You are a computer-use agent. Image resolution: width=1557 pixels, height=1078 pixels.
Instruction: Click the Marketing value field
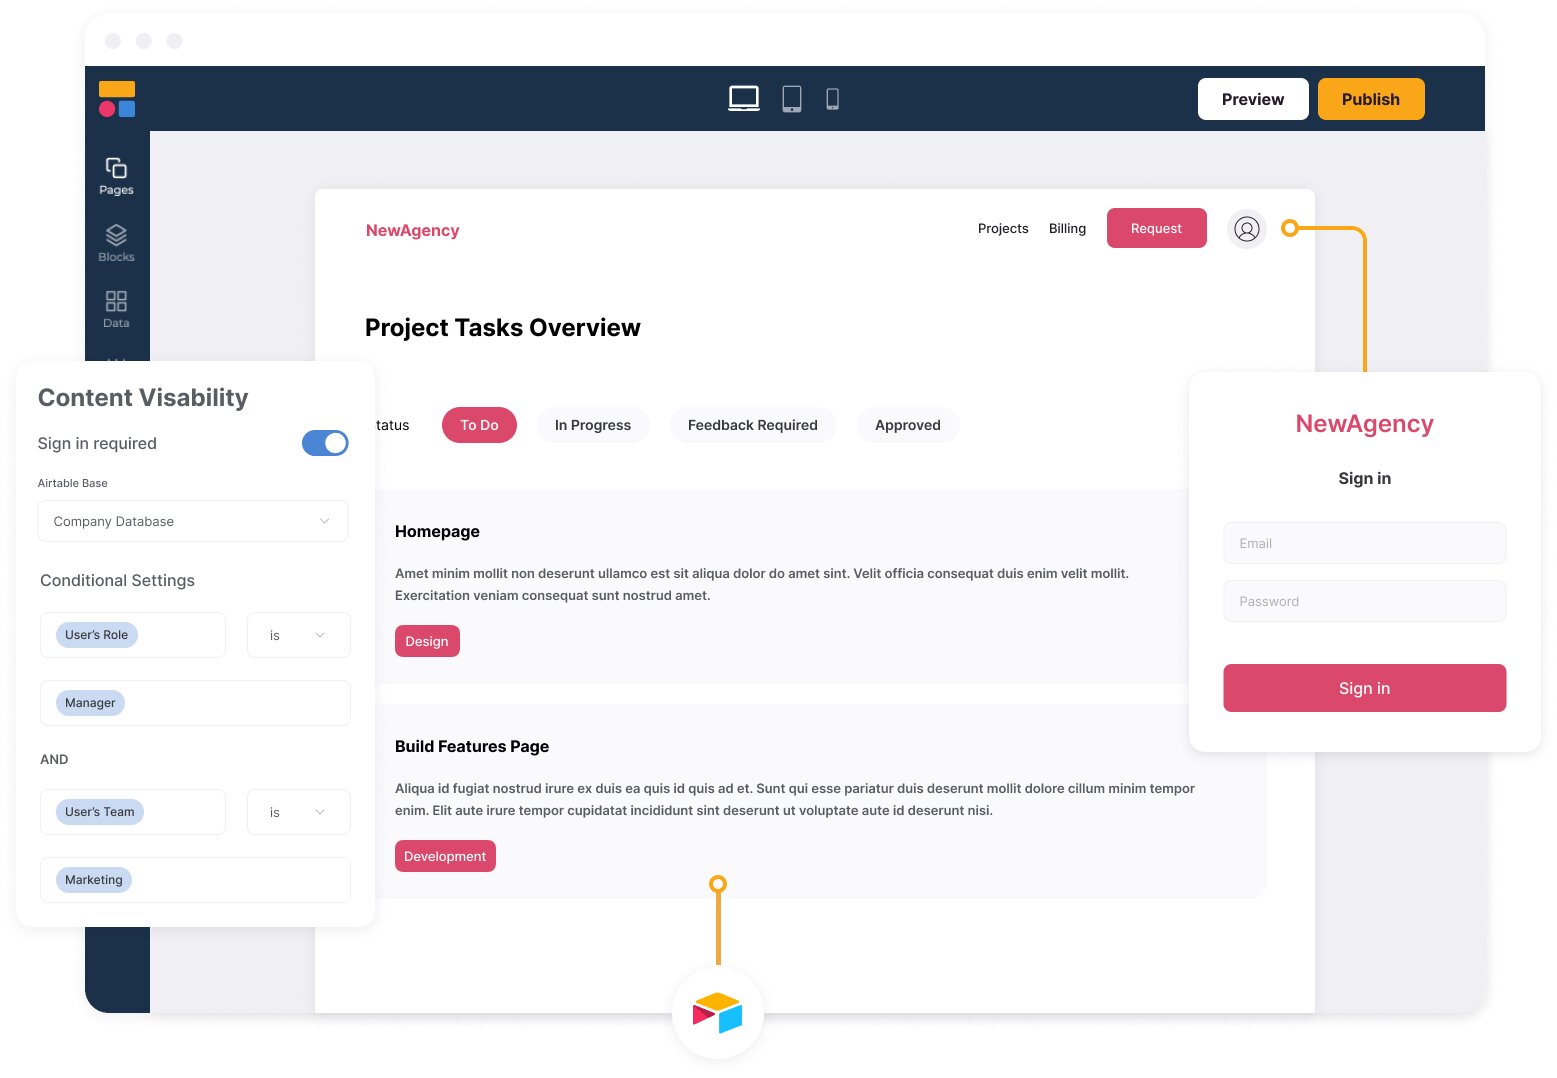(x=195, y=880)
